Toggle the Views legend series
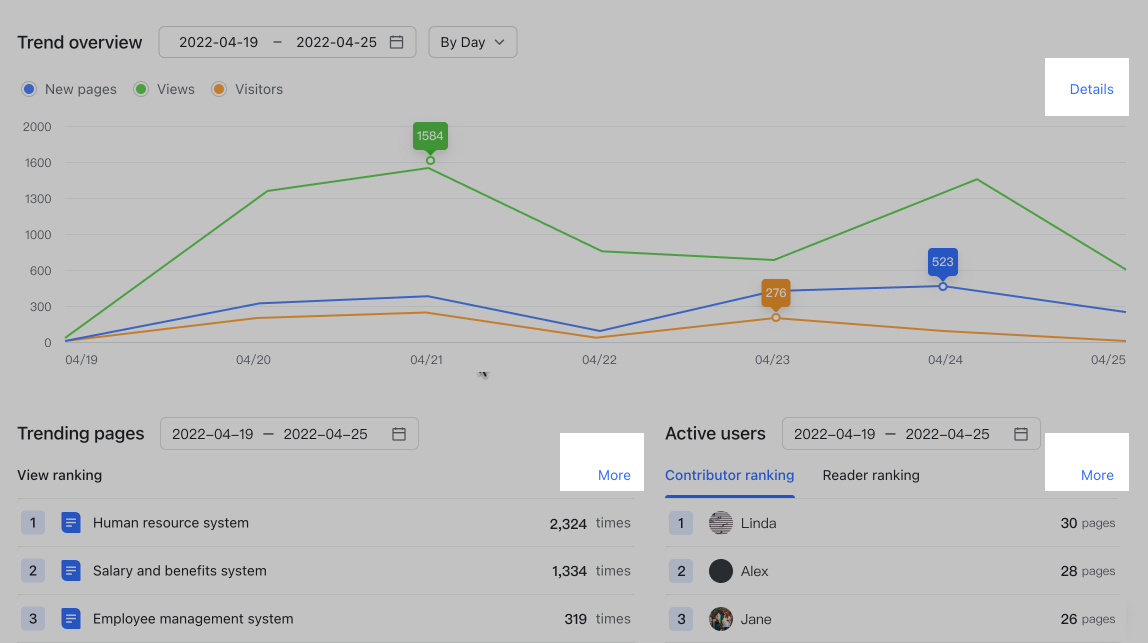 tap(164, 89)
